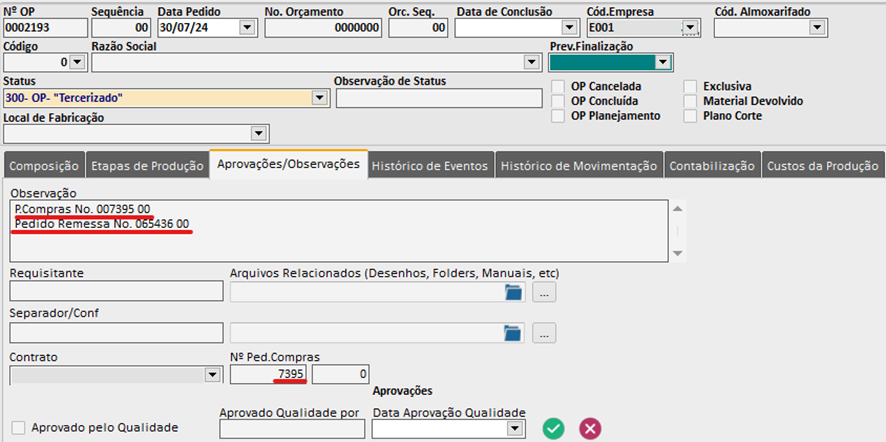Enable OP Planejamento checkbox
Image resolution: width=886 pixels, height=442 pixels.
pyautogui.click(x=558, y=116)
